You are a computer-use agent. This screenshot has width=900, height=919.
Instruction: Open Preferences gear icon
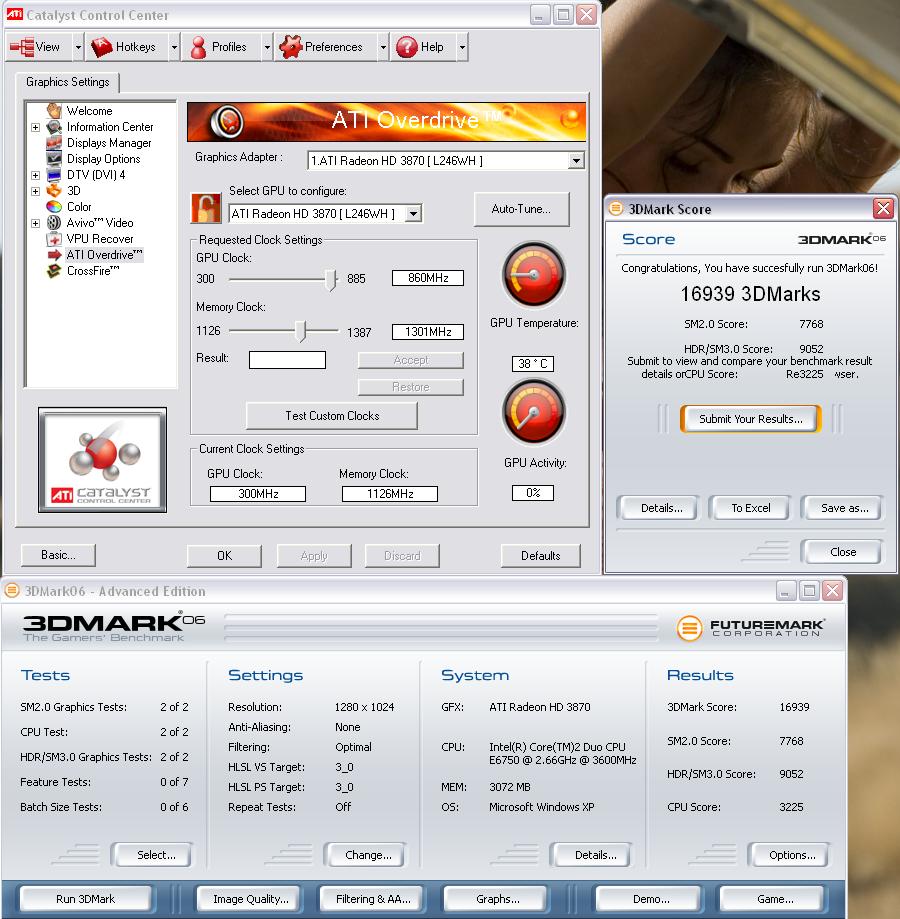point(291,47)
